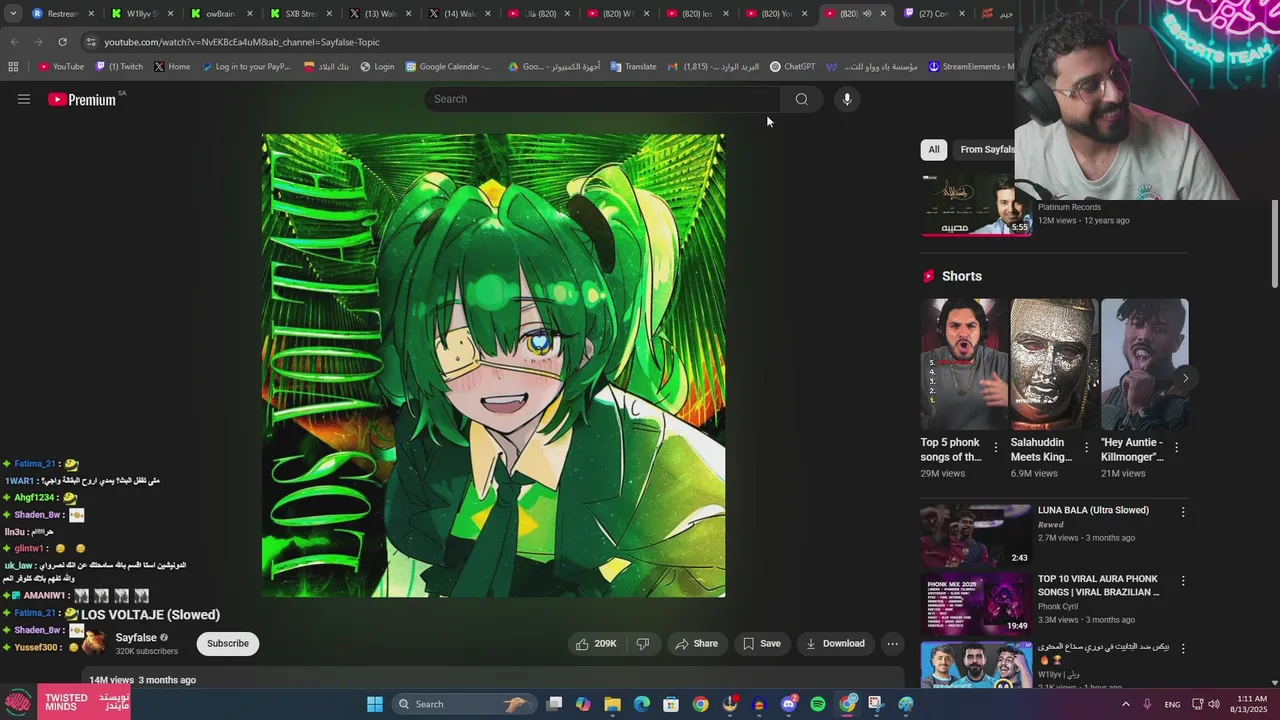Go back in browser history
This screenshot has width=1280, height=720.
[x=14, y=42]
